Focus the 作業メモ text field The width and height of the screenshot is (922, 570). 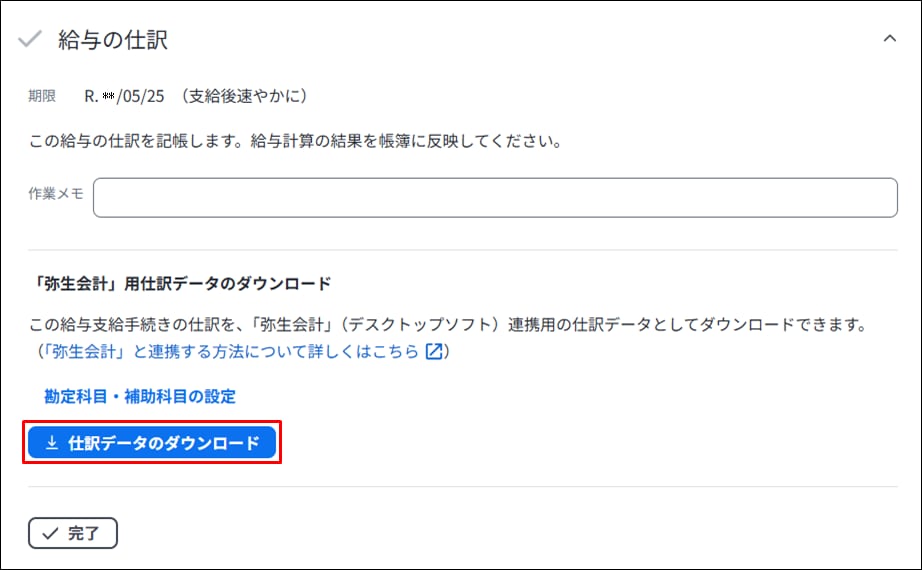(495, 198)
